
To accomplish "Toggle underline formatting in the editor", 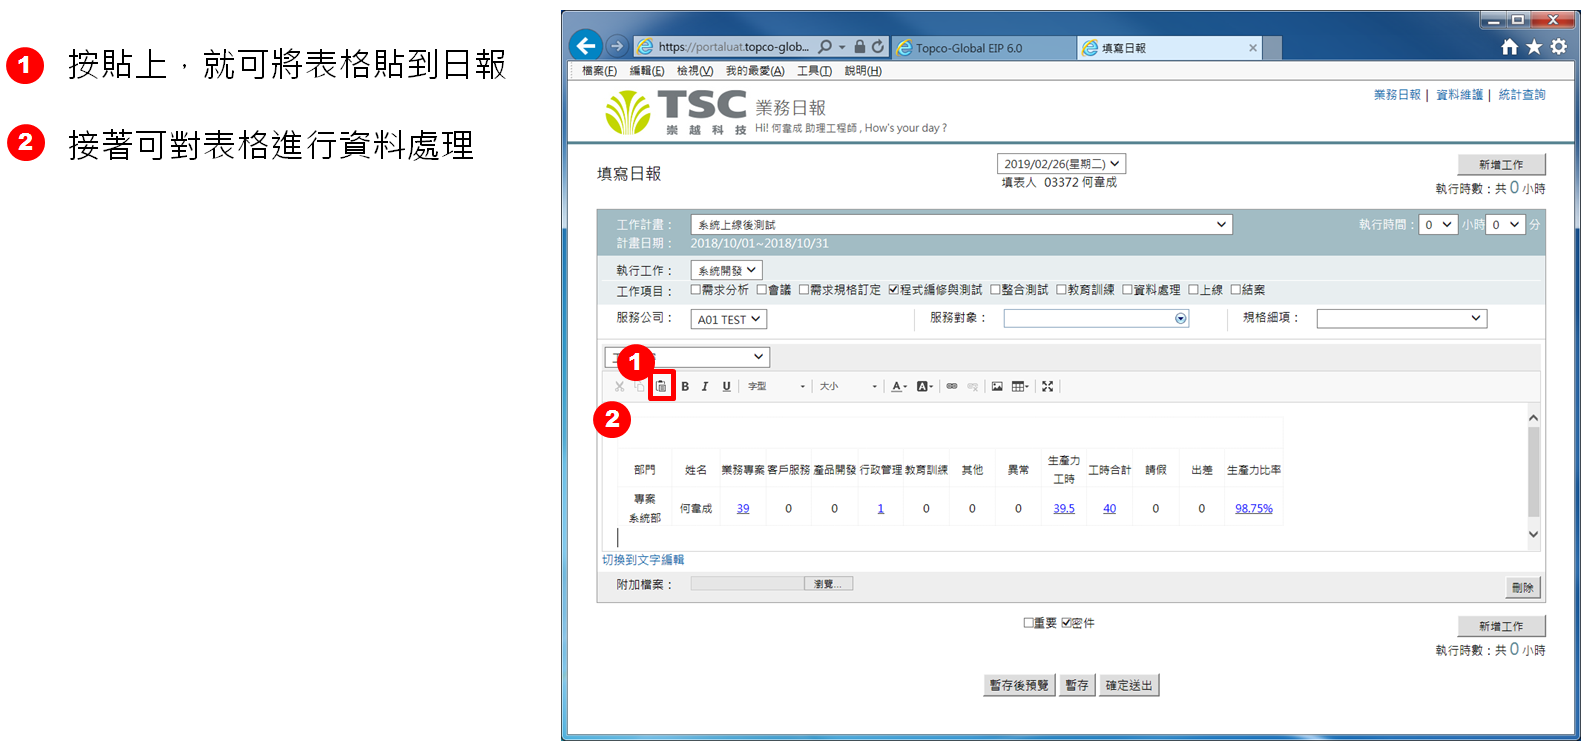I will click(726, 386).
